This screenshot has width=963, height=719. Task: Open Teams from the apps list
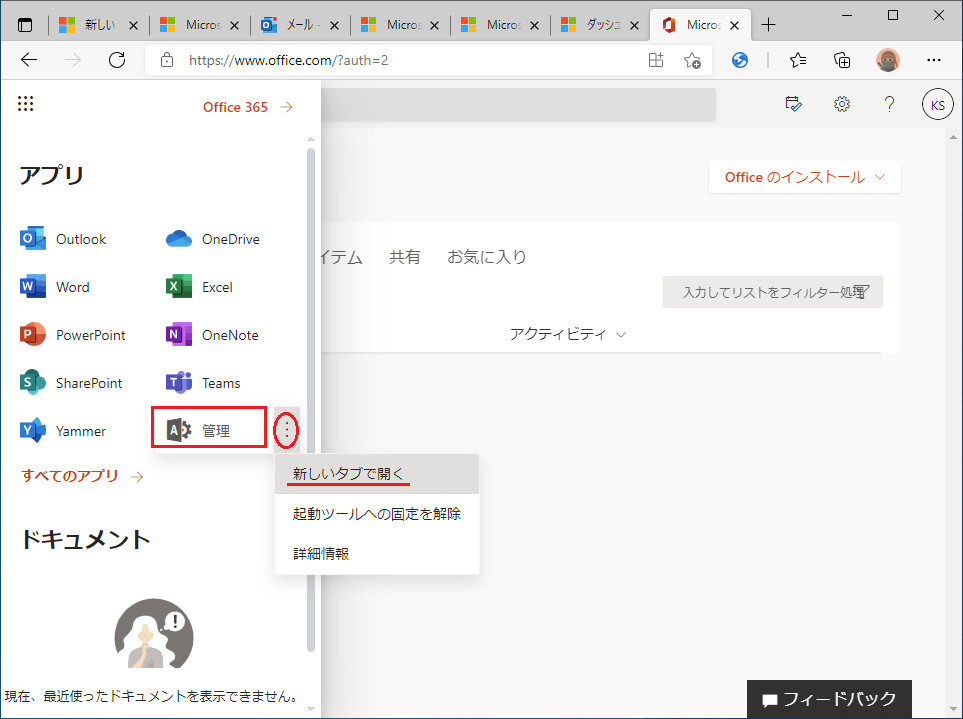point(203,383)
